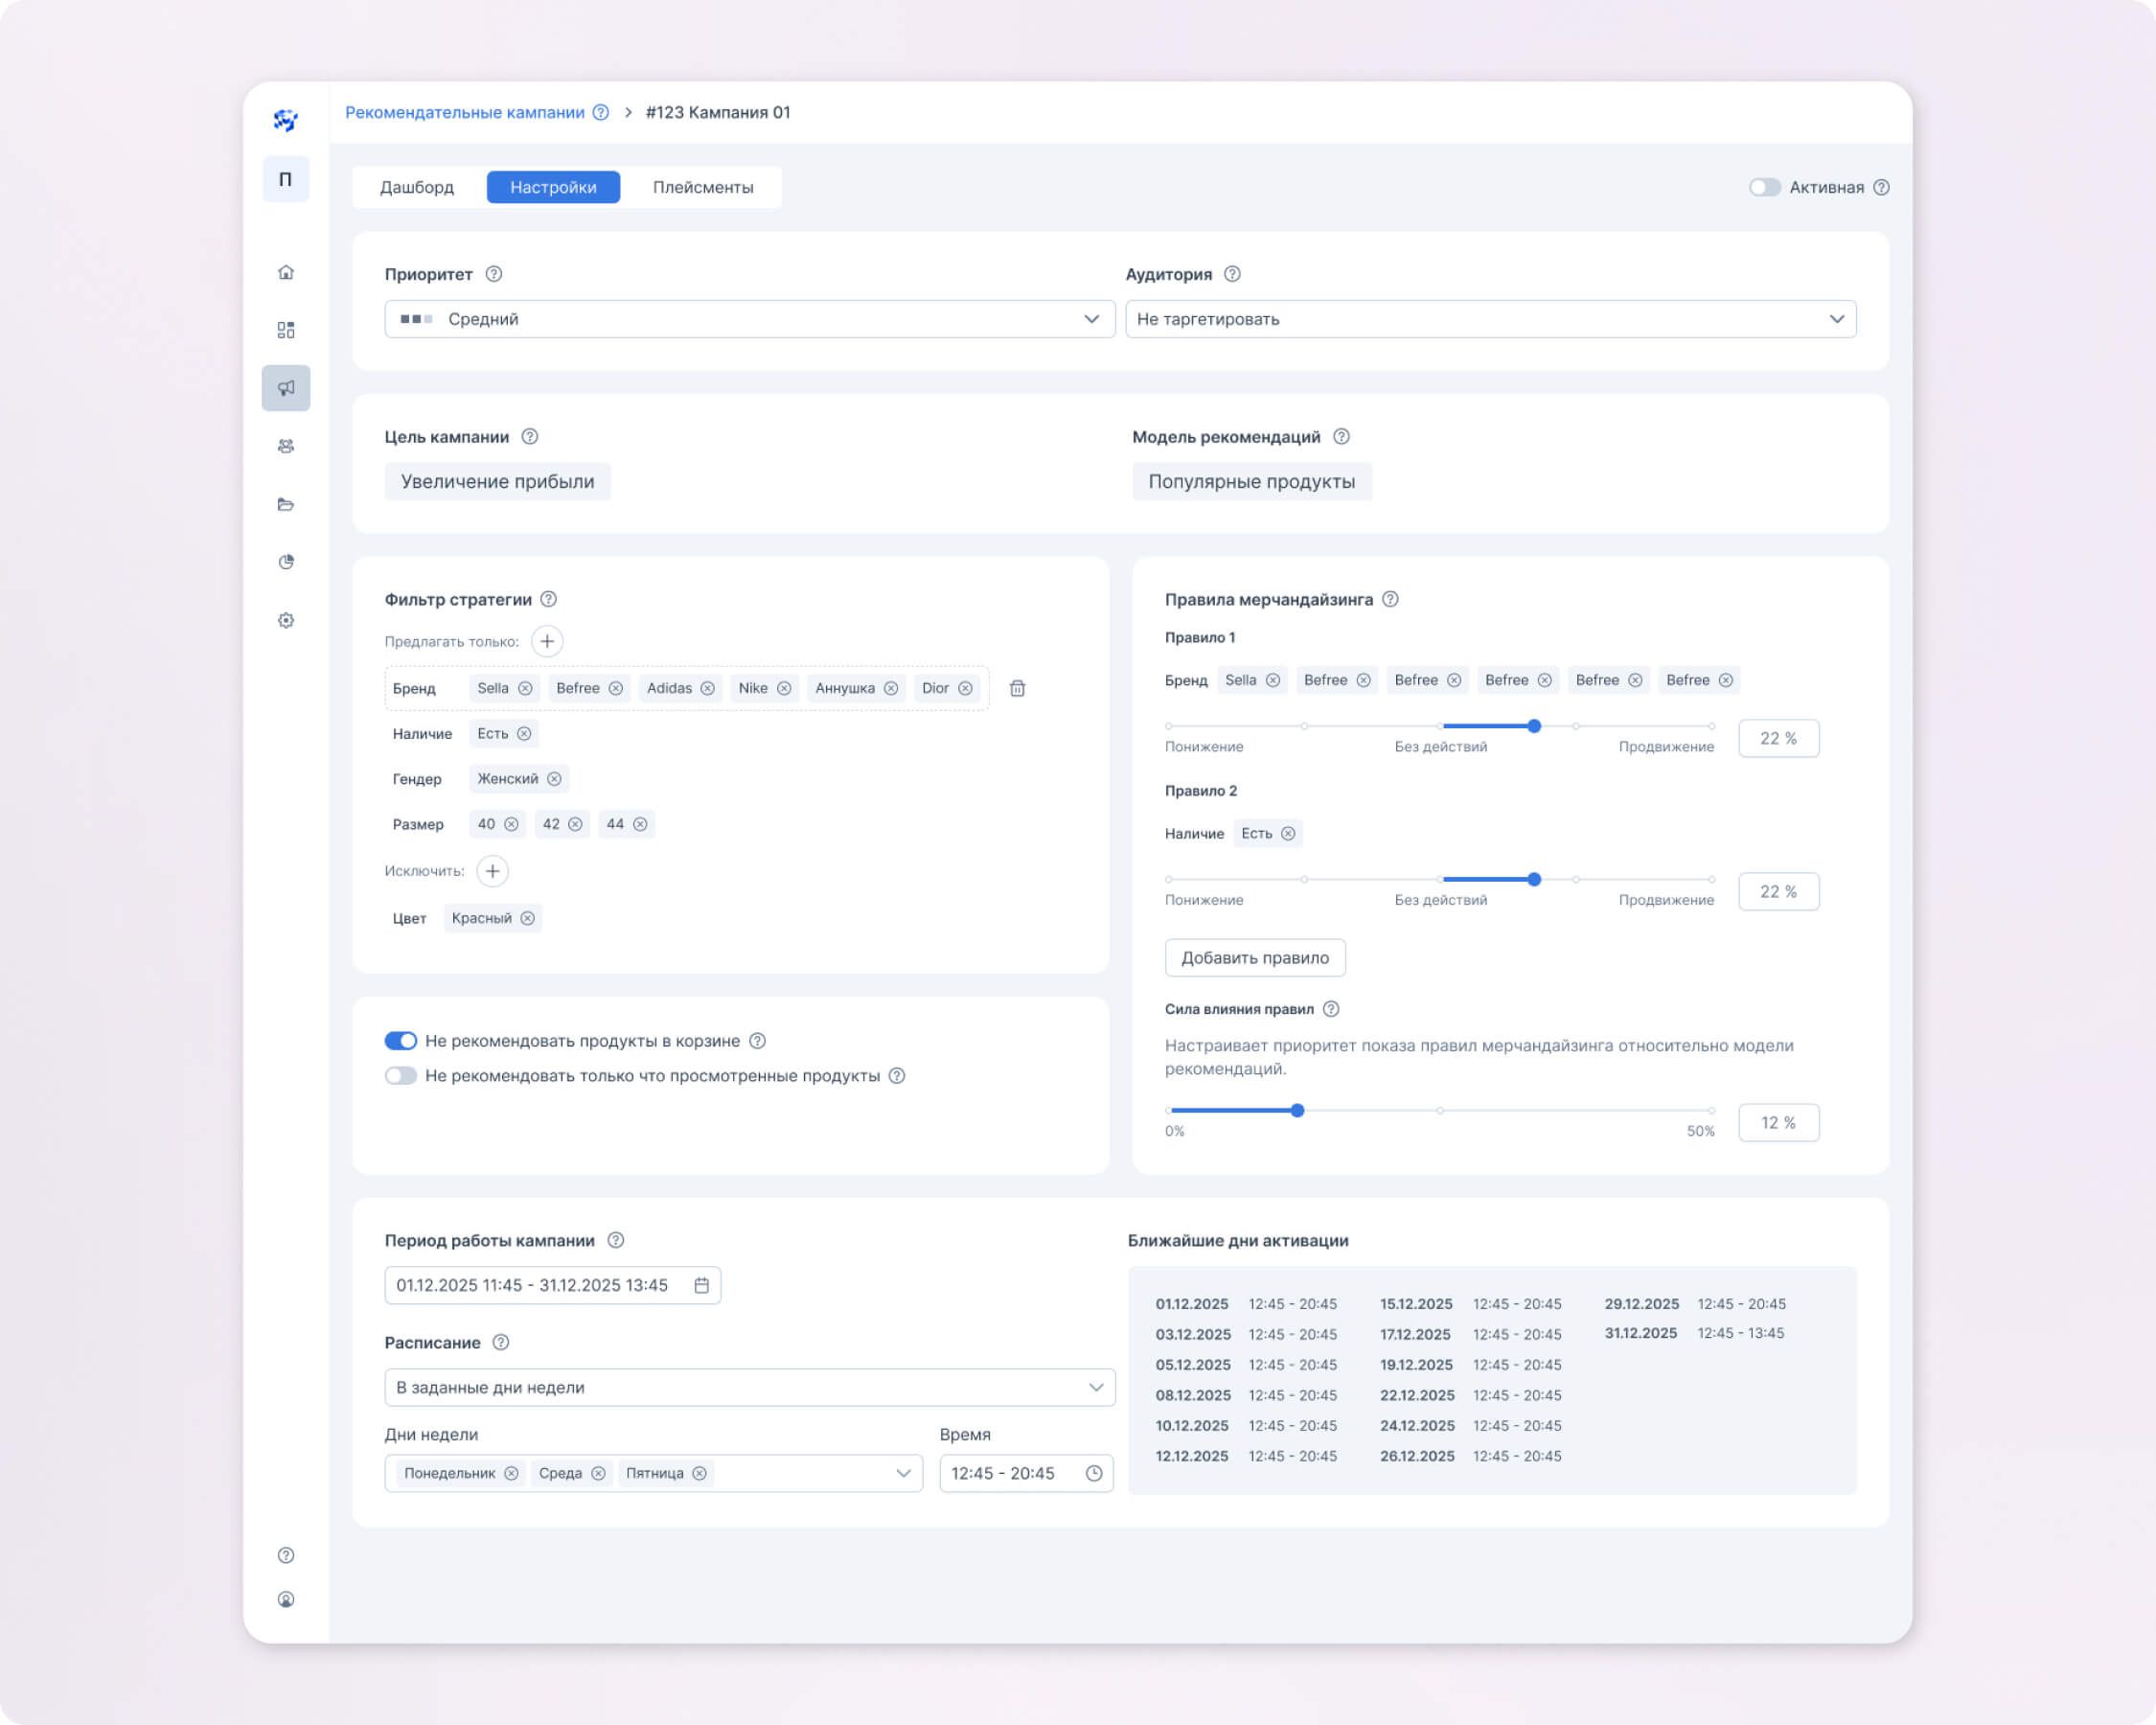Click the help icon next to Фильтр стратегии
The image size is (2156, 1725).
click(549, 599)
